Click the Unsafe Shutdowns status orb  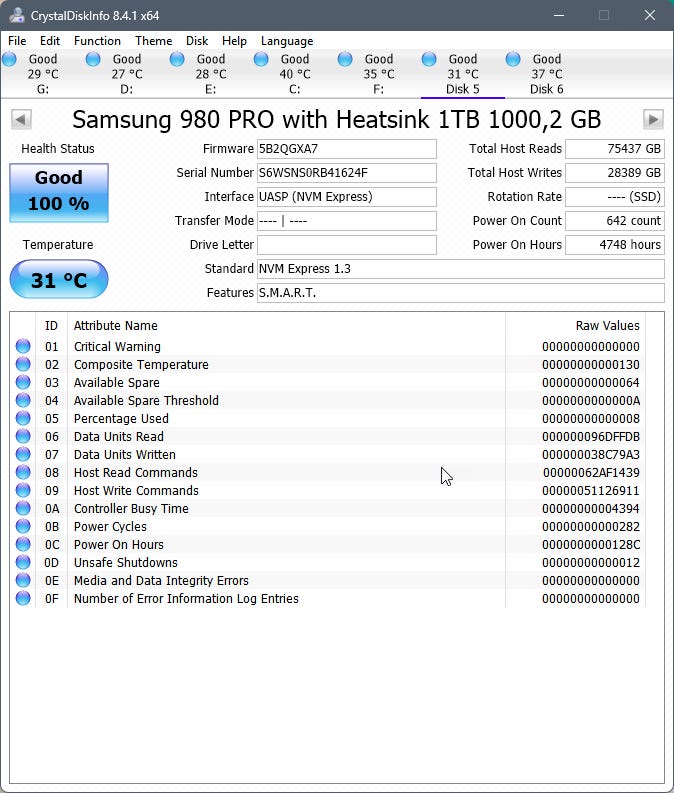click(23, 563)
